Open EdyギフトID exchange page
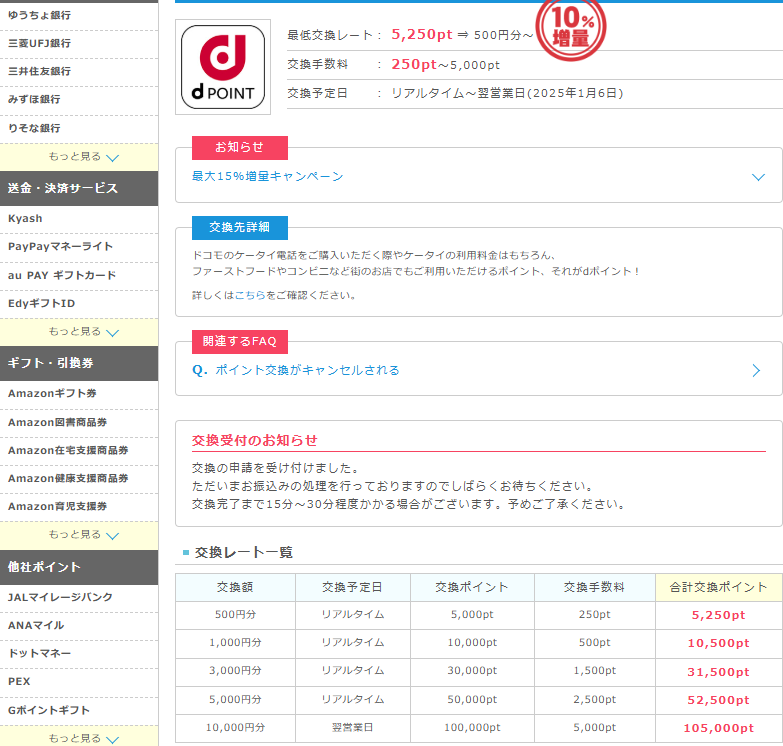The height and width of the screenshot is (746, 783). [41, 304]
